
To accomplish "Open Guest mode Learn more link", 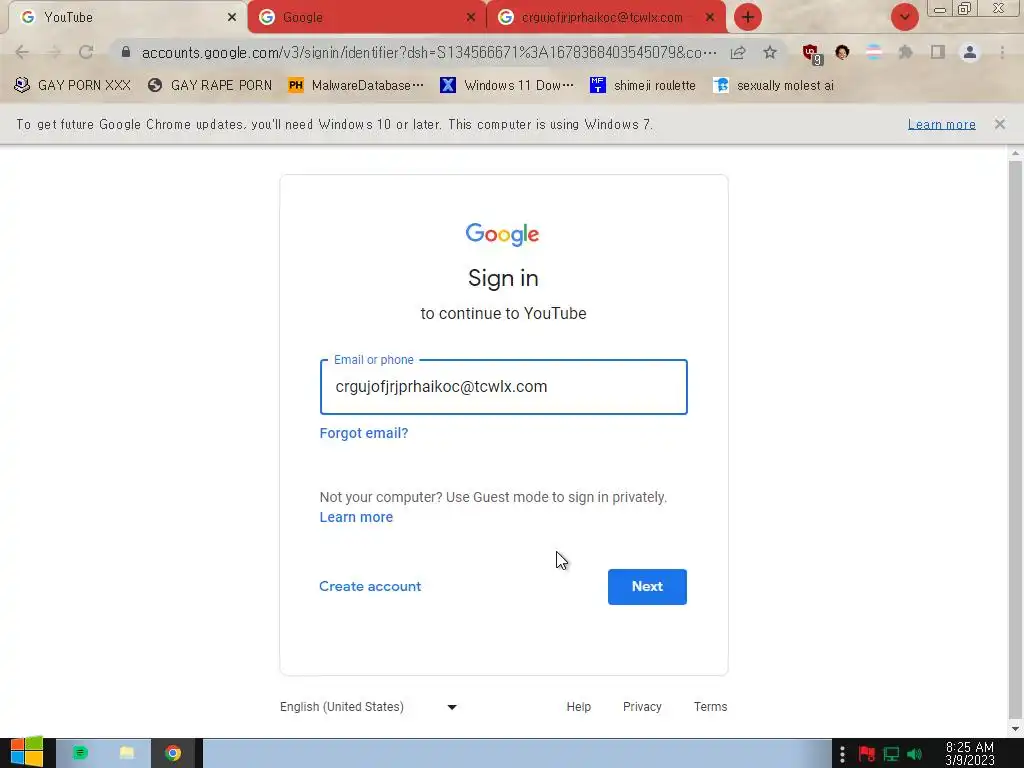I will 356,517.
